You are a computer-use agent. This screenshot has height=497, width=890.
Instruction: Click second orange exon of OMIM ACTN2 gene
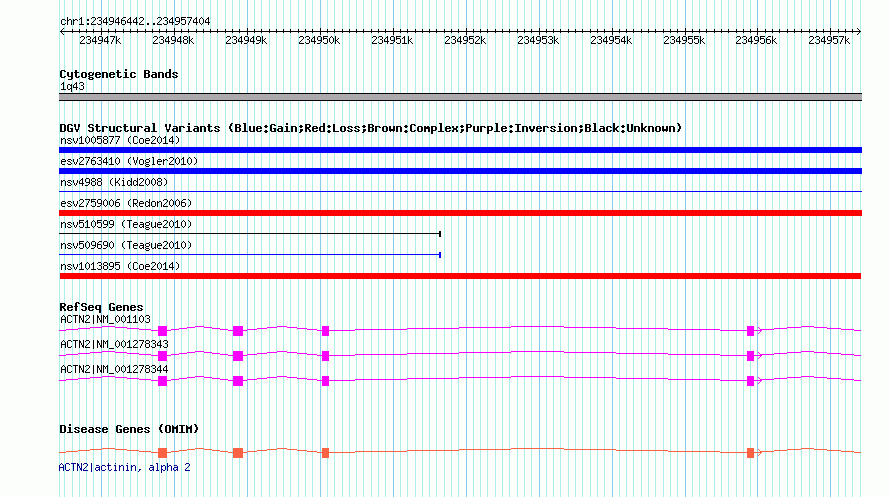238,453
